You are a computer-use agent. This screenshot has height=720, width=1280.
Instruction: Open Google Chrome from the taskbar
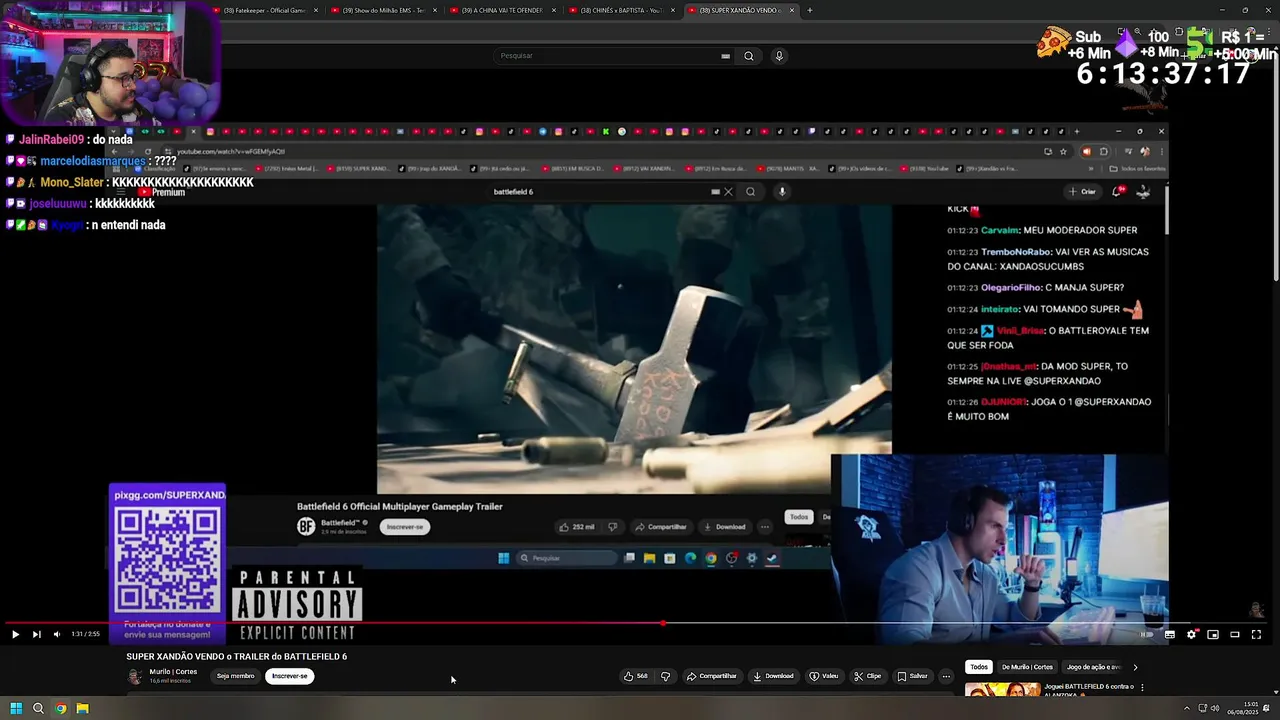pyautogui.click(x=60, y=708)
